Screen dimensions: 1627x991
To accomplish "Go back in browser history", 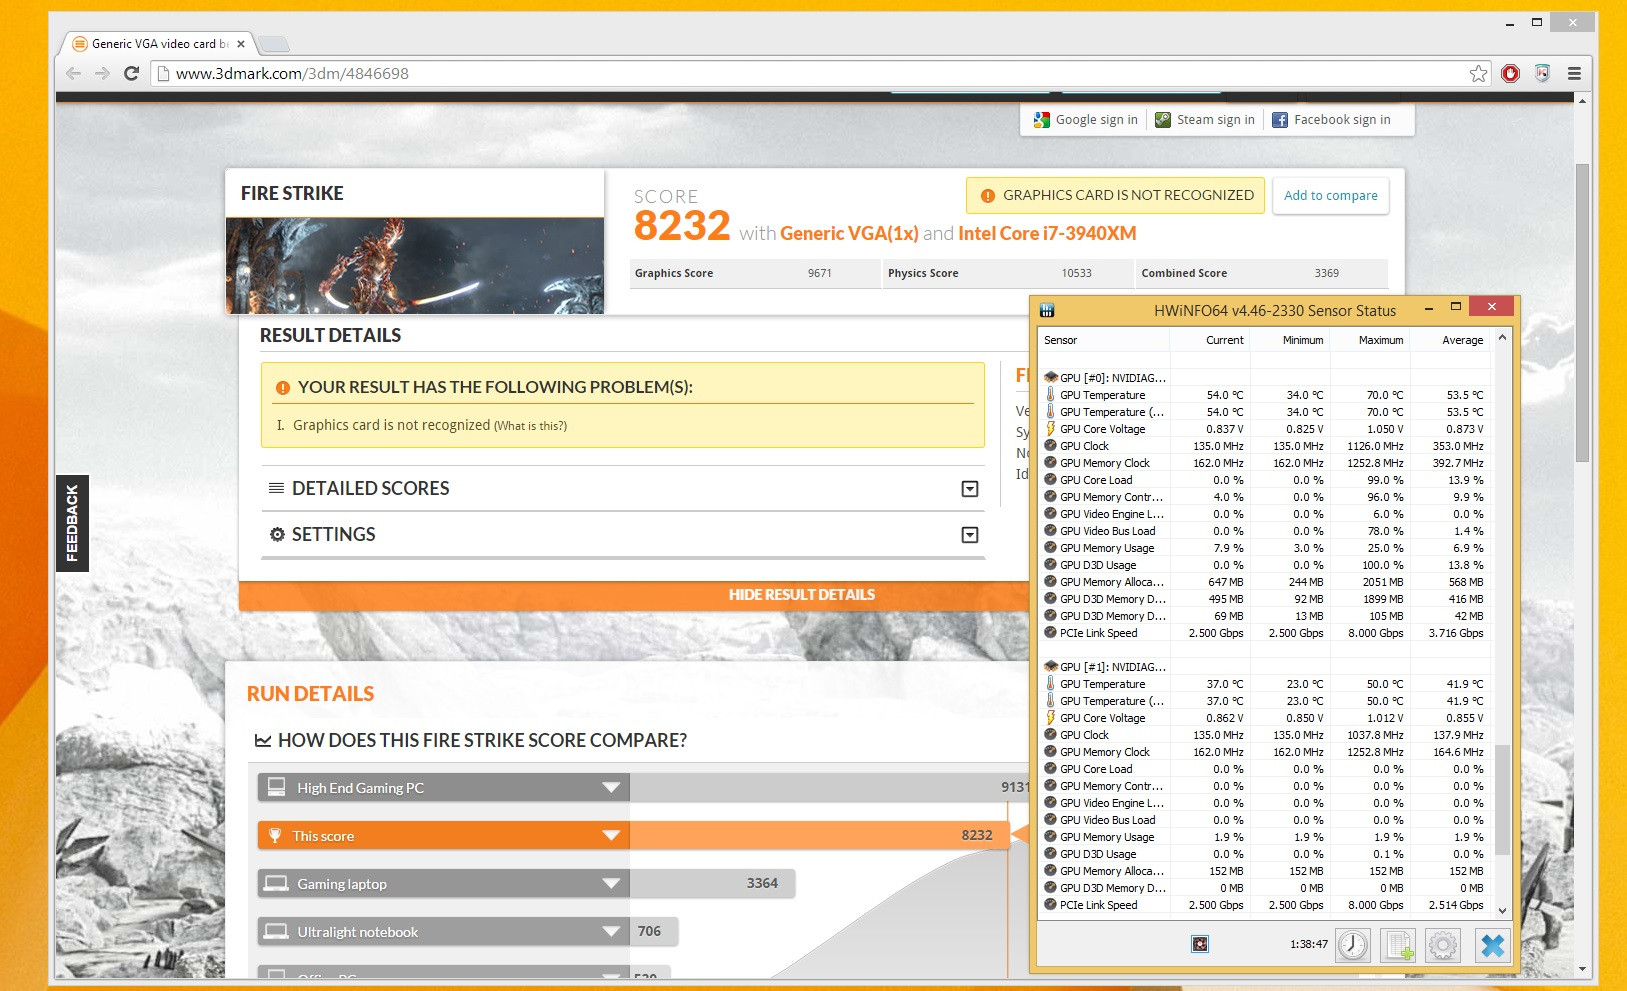I will (x=73, y=73).
